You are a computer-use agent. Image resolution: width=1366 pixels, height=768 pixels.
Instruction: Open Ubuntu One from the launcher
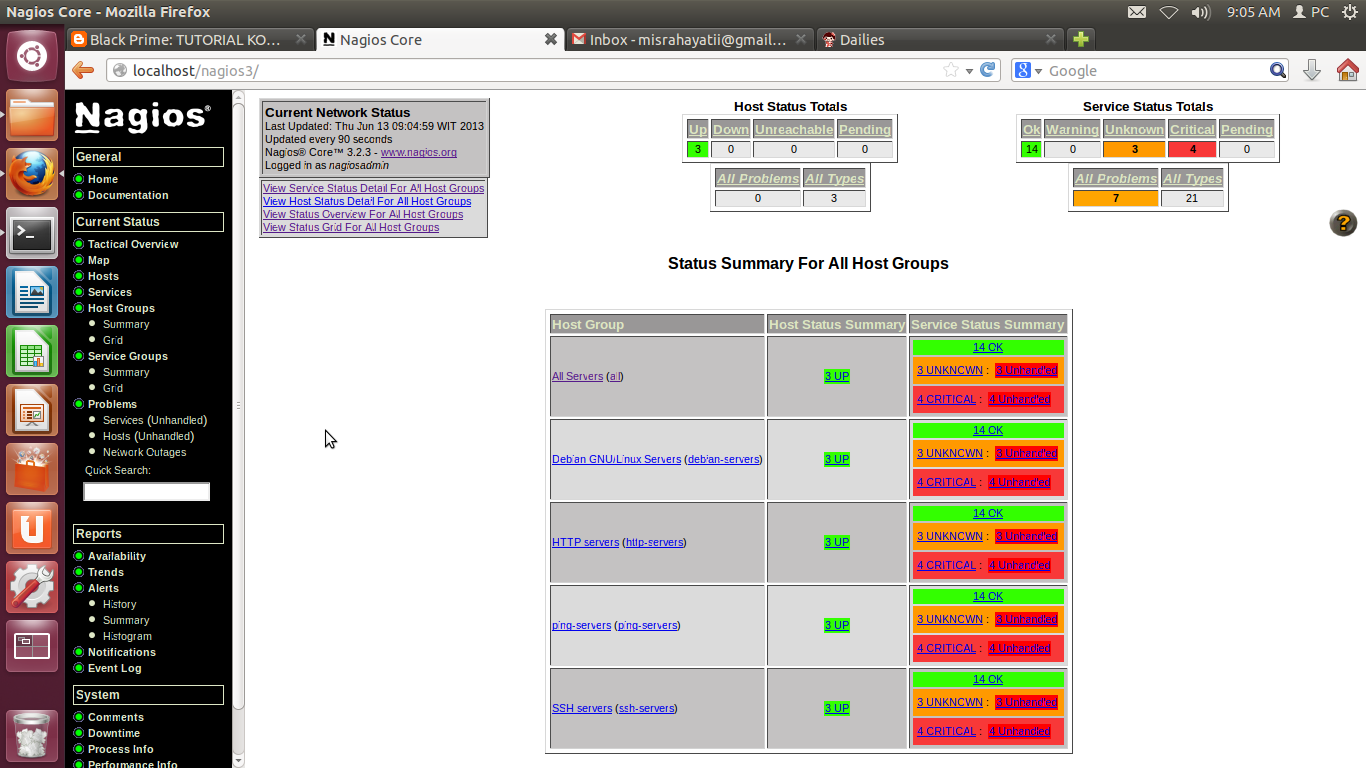click(x=32, y=529)
